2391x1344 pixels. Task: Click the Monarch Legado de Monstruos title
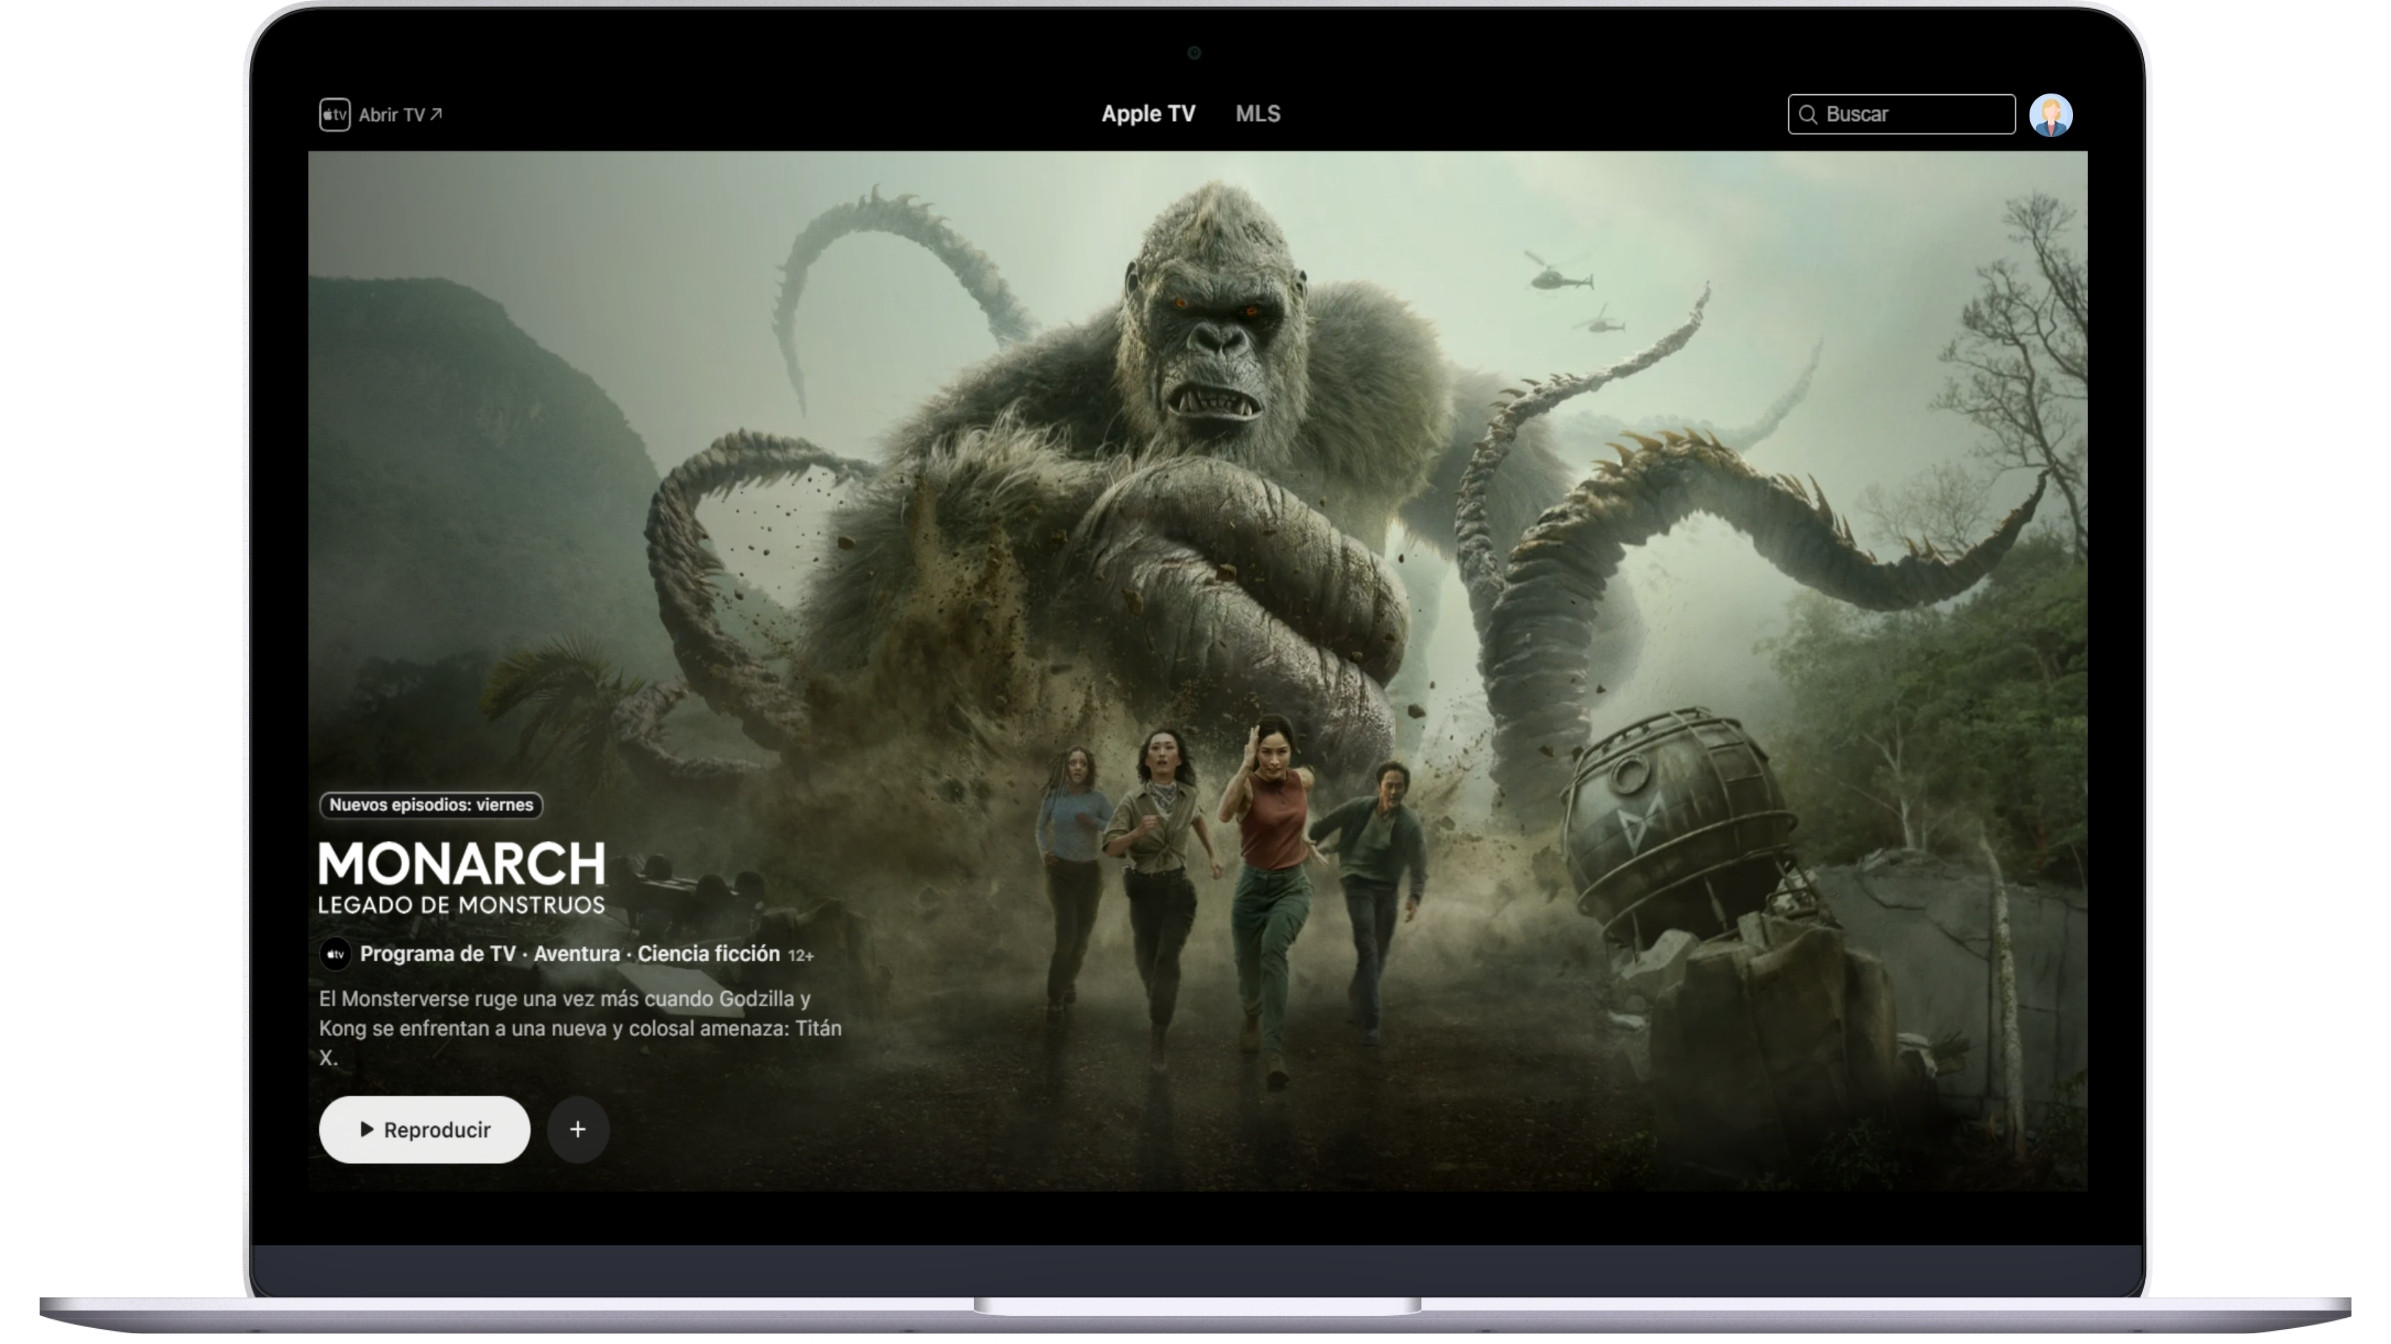pos(461,878)
